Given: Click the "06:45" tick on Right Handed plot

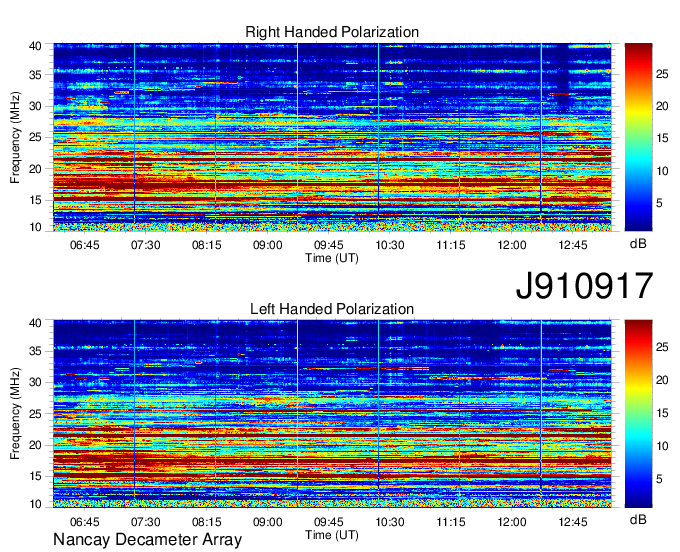Looking at the screenshot, I should coord(85,245).
